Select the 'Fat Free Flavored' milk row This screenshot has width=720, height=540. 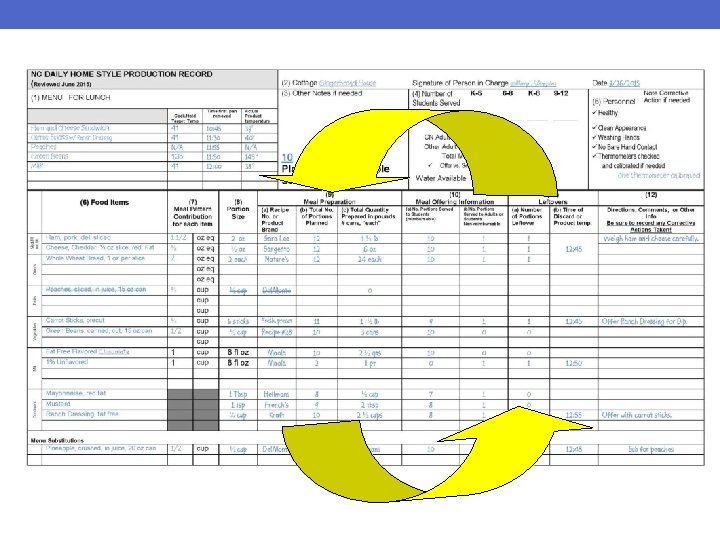click(x=87, y=352)
